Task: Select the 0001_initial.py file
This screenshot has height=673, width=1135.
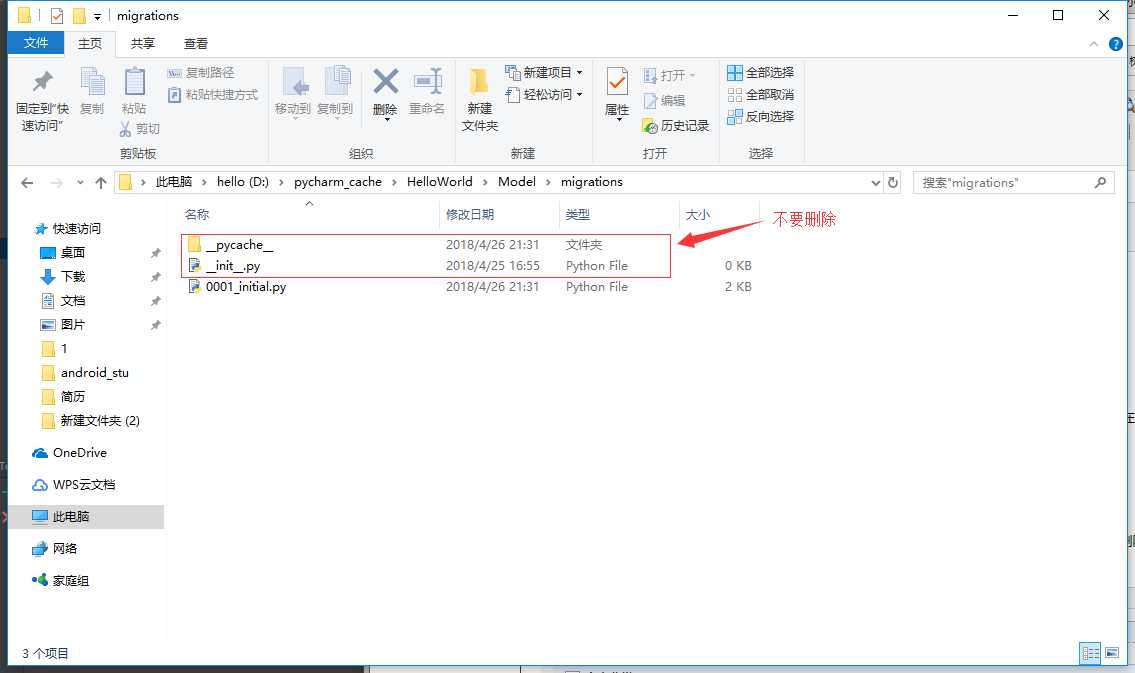Action: click(x=245, y=287)
